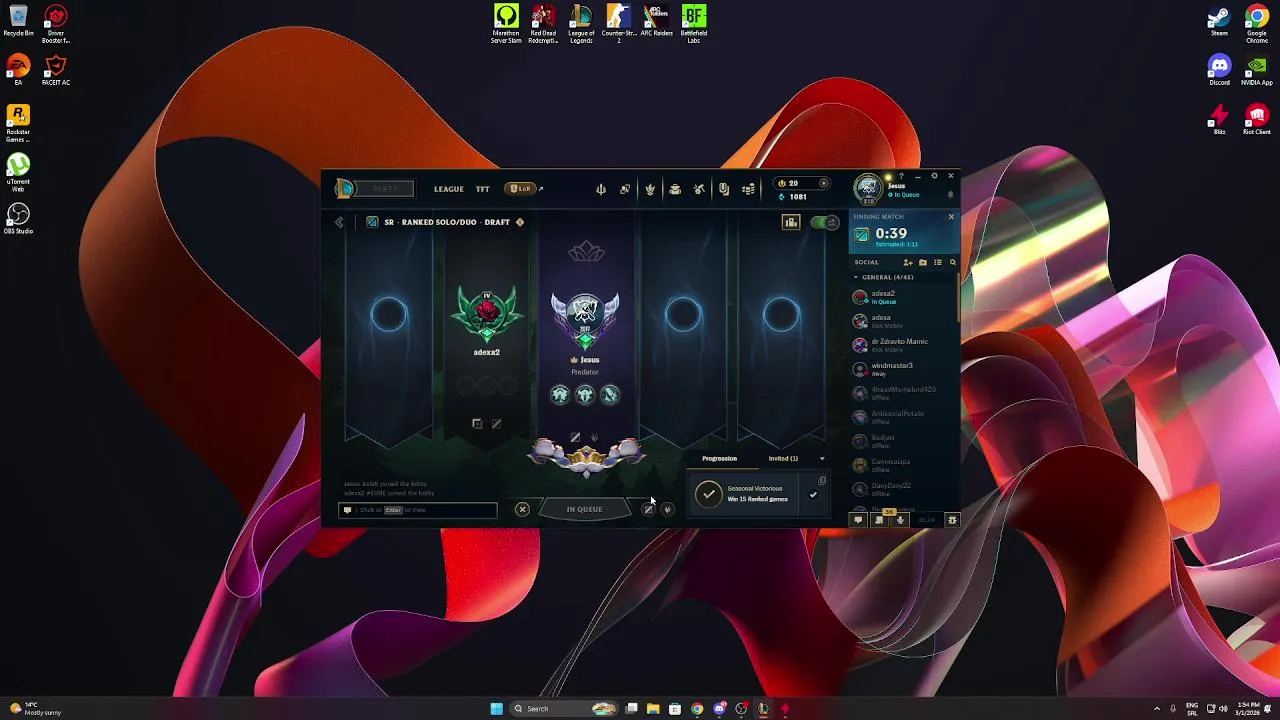Open OBS Studio desktop shortcut
The image size is (1280, 720).
[x=18, y=219]
